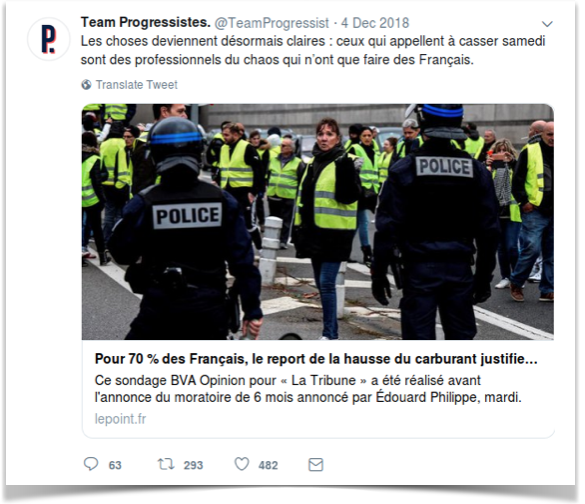Image resolution: width=585 pixels, height=504 pixels.
Task: Open the 'Pour 70 % des Français' headline
Action: point(316,359)
